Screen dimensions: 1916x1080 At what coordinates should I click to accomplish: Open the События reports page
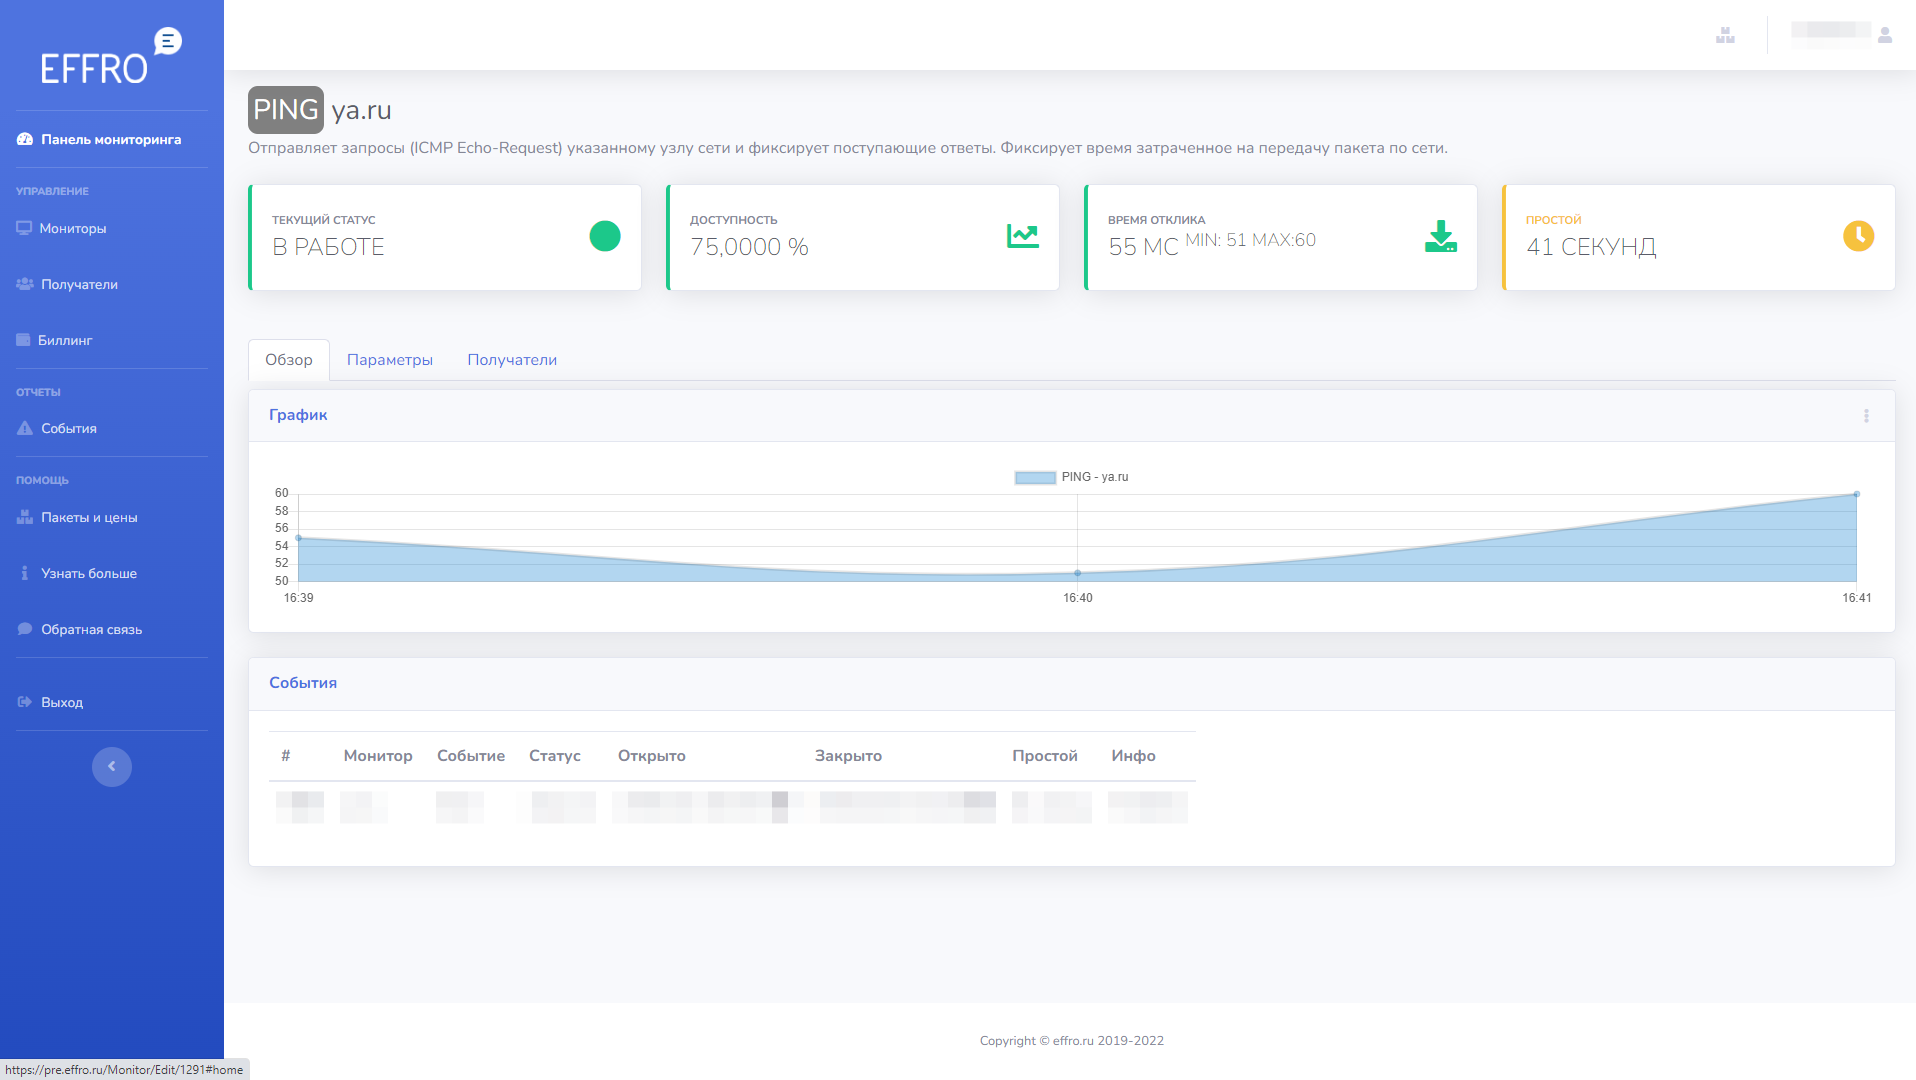[68, 429]
